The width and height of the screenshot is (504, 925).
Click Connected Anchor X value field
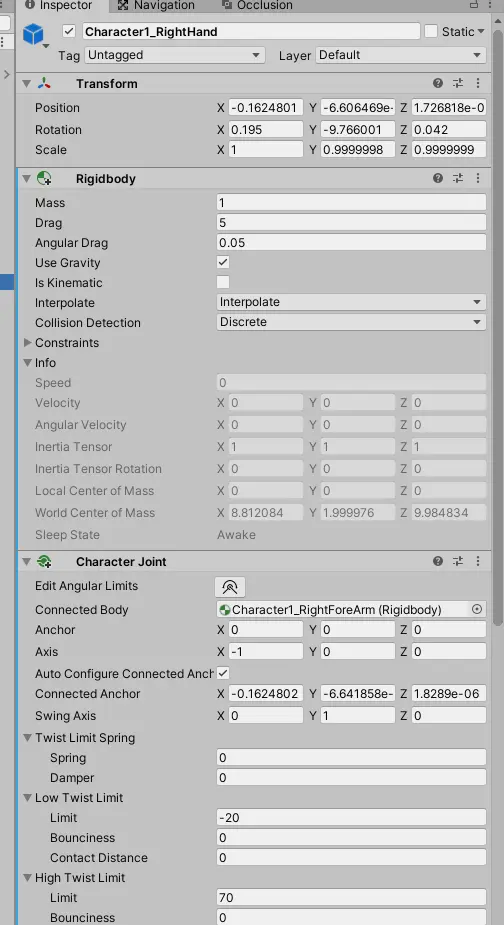point(266,694)
